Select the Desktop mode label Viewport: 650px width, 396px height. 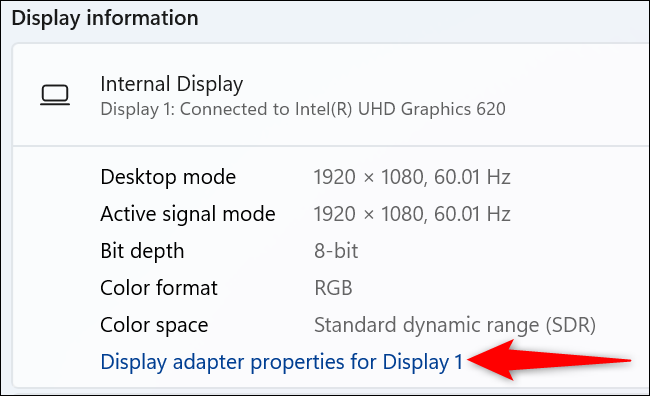(168, 177)
